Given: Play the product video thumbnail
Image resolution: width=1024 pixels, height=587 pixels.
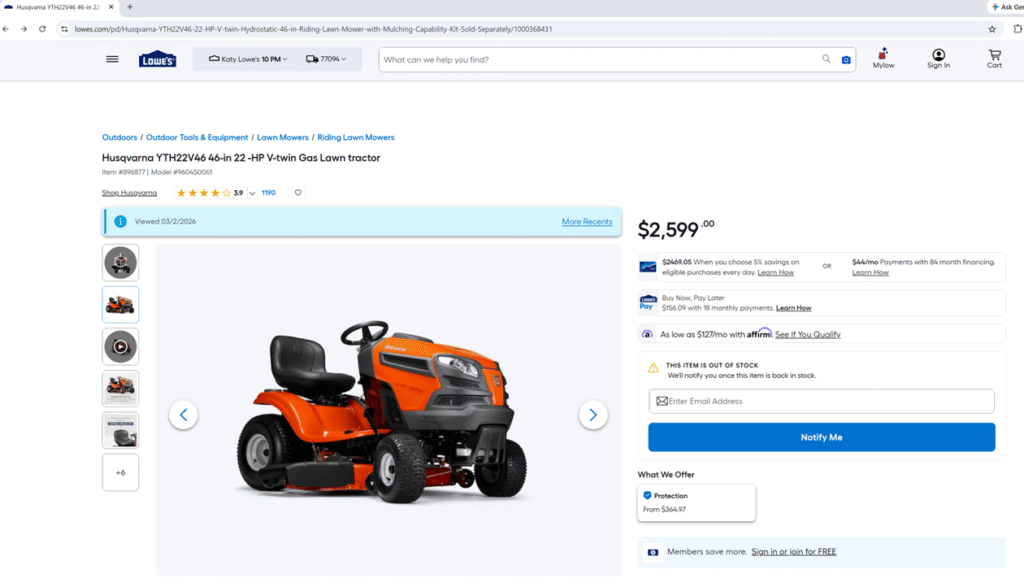Looking at the screenshot, I should click(x=121, y=347).
